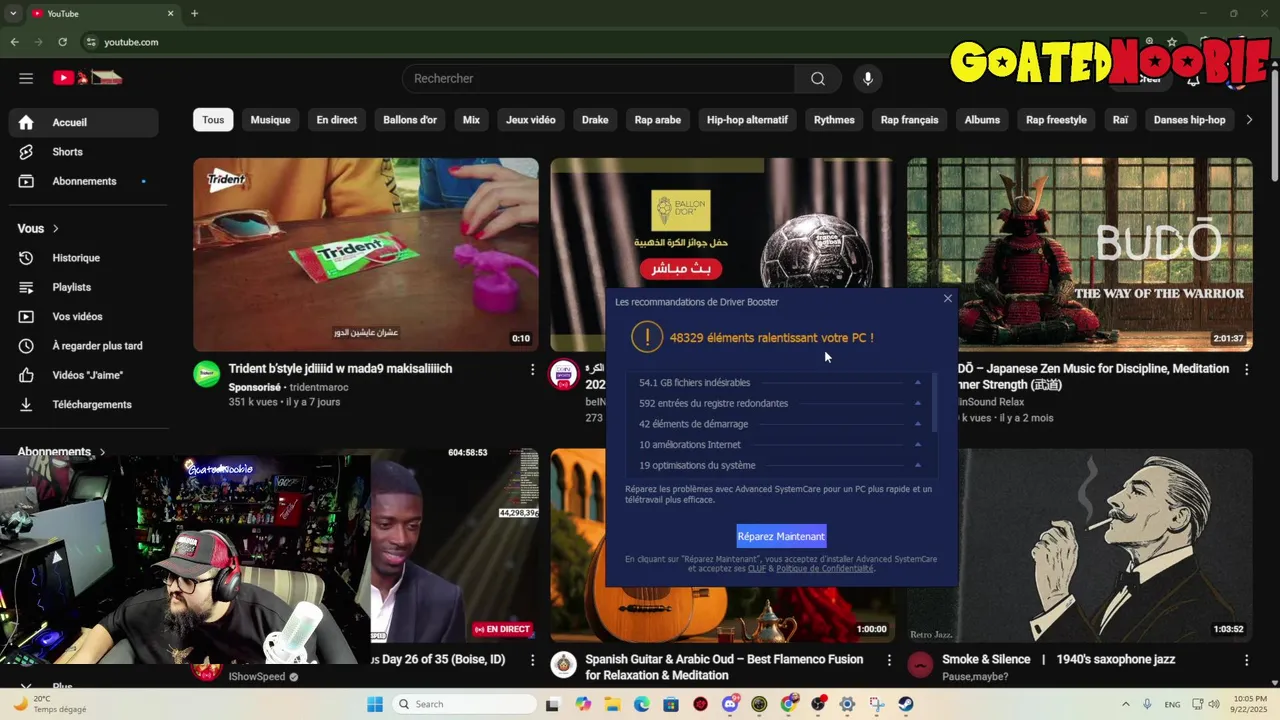Image resolution: width=1280 pixels, height=720 pixels.
Task: Open Téléchargements in the sidebar
Action: (84, 405)
